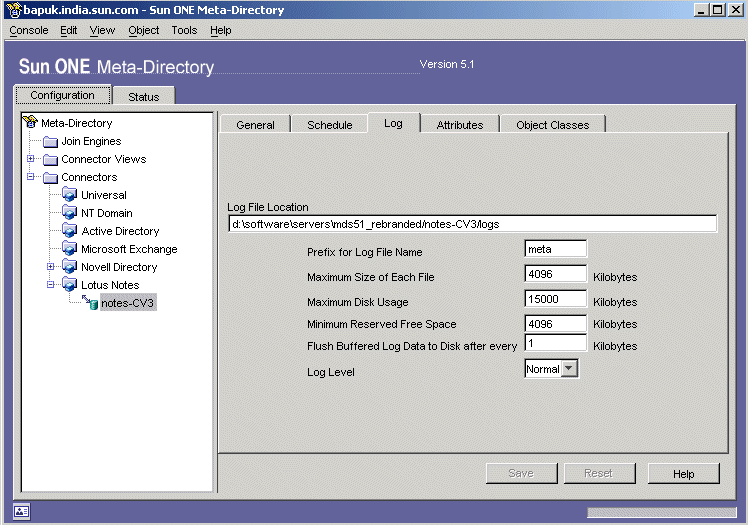The image size is (748, 525).
Task: Click the Active Directory connector icon
Action: point(70,230)
